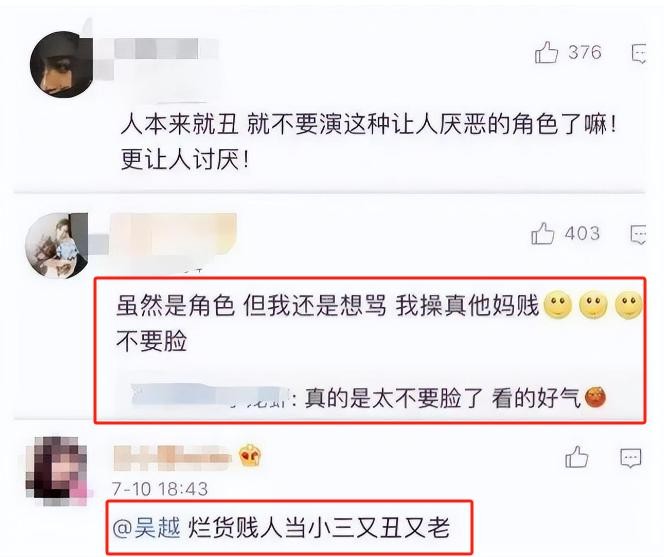Open the first commenter's dark avatar
Screen dimensions: 664x557
pyautogui.click(x=62, y=64)
